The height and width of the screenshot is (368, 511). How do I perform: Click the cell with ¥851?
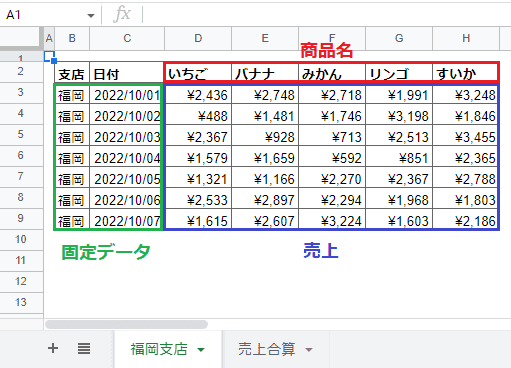click(399, 157)
